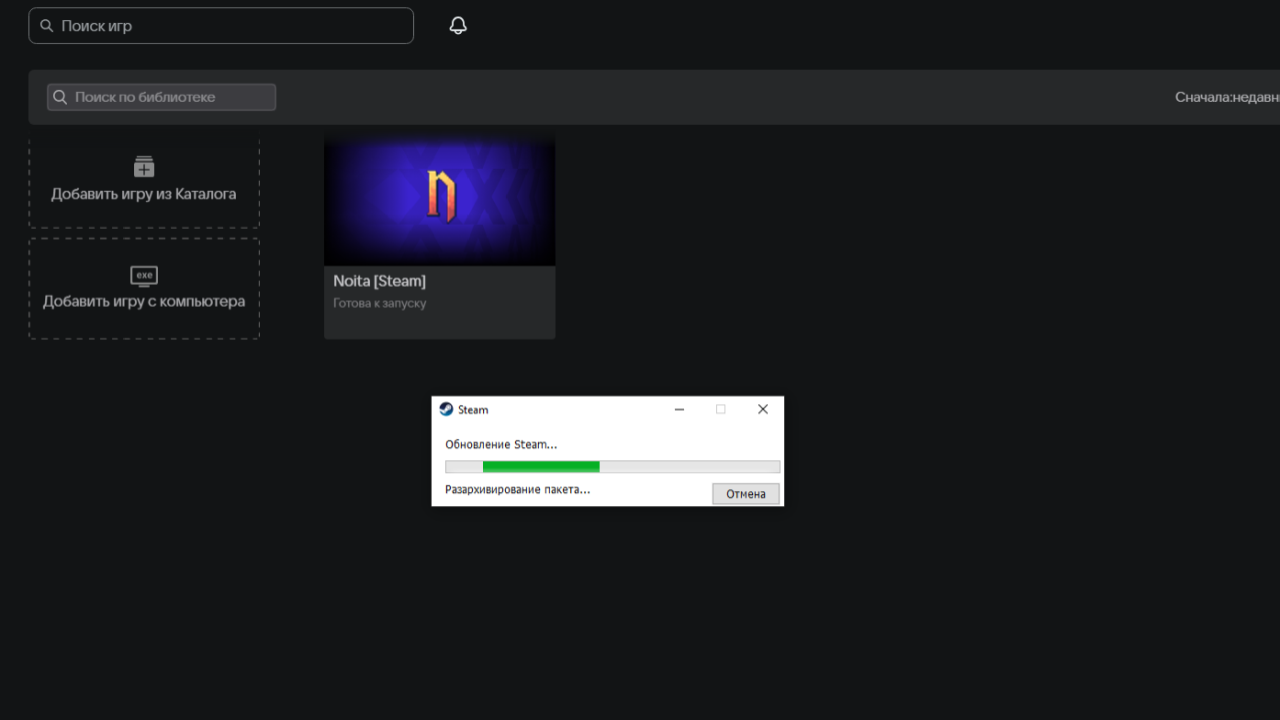Select the Noita game cover thumbnail
Image resolution: width=1280 pixels, height=720 pixels.
[440, 199]
